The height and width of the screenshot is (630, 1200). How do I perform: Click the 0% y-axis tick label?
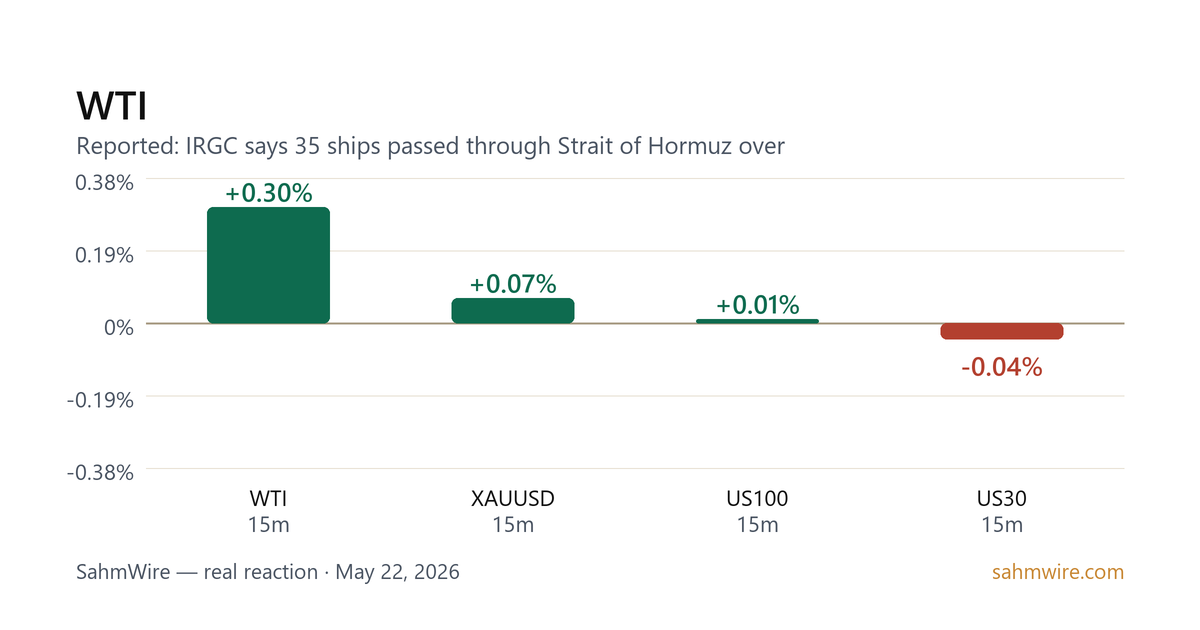coord(118,326)
